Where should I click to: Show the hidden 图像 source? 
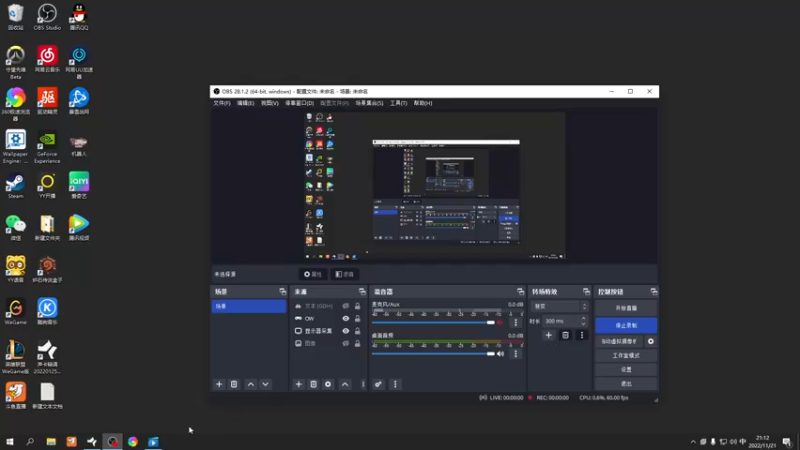tap(345, 343)
